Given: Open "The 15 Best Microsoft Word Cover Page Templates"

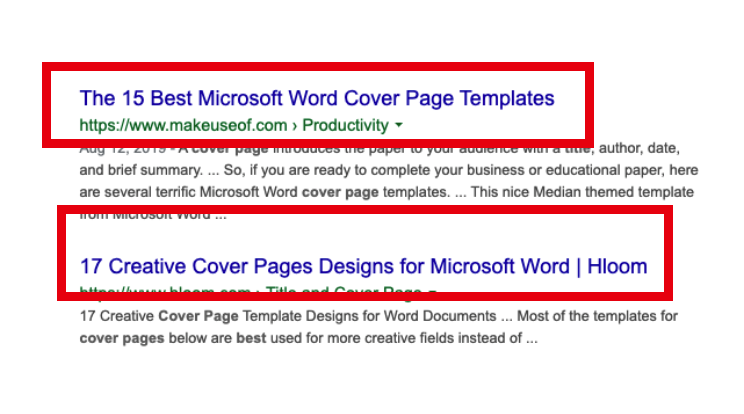Looking at the screenshot, I should point(316,99).
